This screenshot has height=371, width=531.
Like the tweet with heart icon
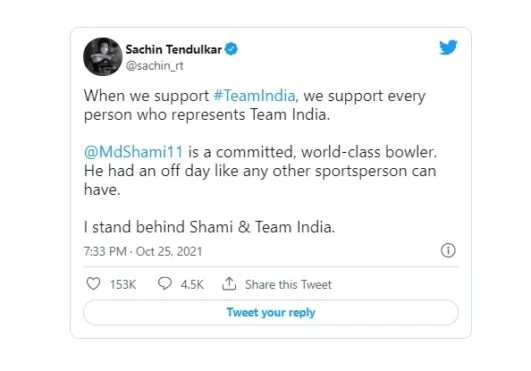(x=93, y=284)
